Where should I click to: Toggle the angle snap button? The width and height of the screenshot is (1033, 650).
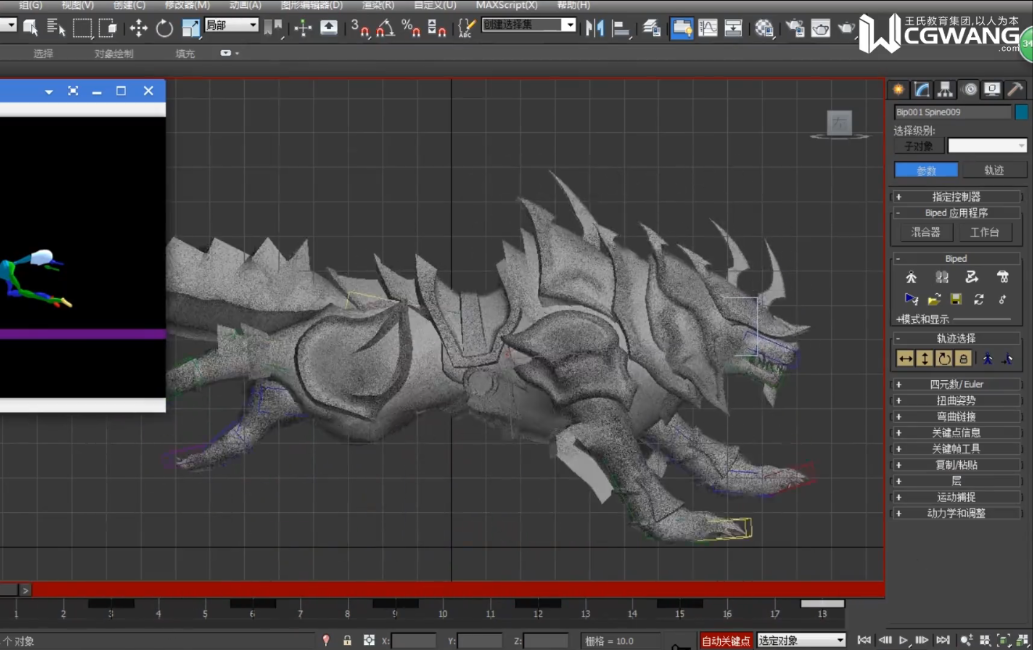pyautogui.click(x=385, y=28)
